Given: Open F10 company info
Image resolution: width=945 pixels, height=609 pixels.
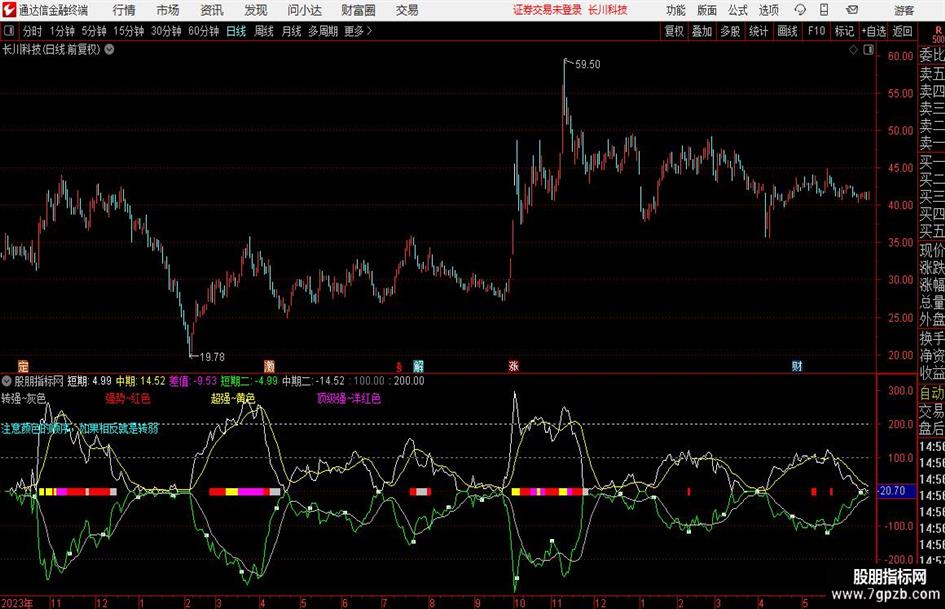Looking at the screenshot, I should [817, 31].
